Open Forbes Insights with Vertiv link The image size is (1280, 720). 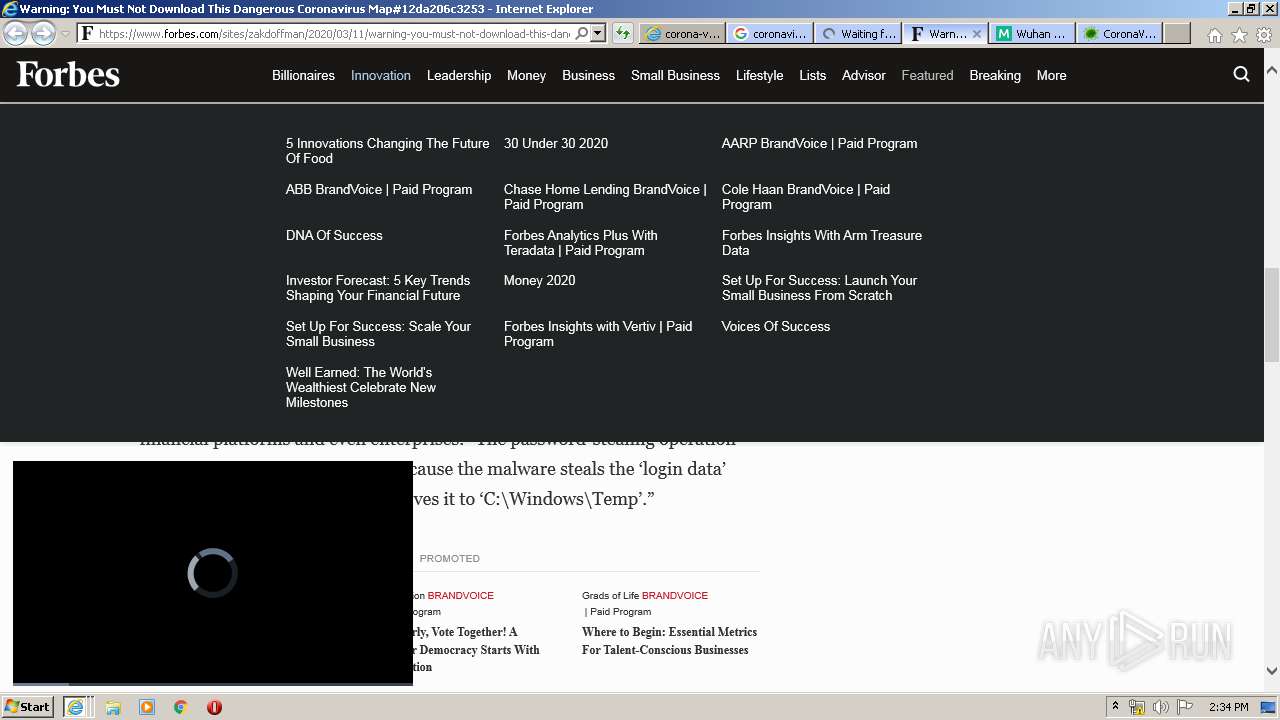point(598,334)
